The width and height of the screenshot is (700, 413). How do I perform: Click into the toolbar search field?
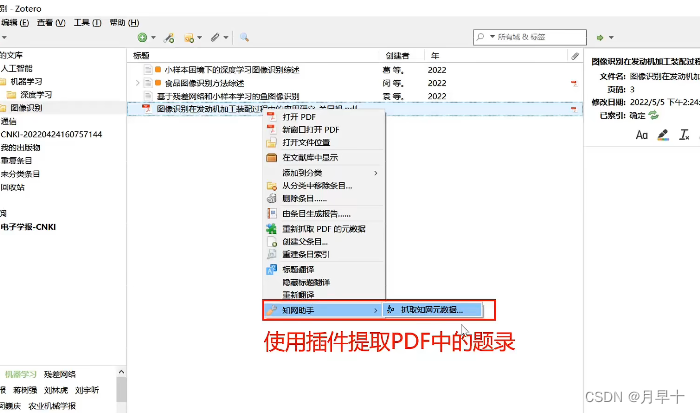(x=529, y=37)
